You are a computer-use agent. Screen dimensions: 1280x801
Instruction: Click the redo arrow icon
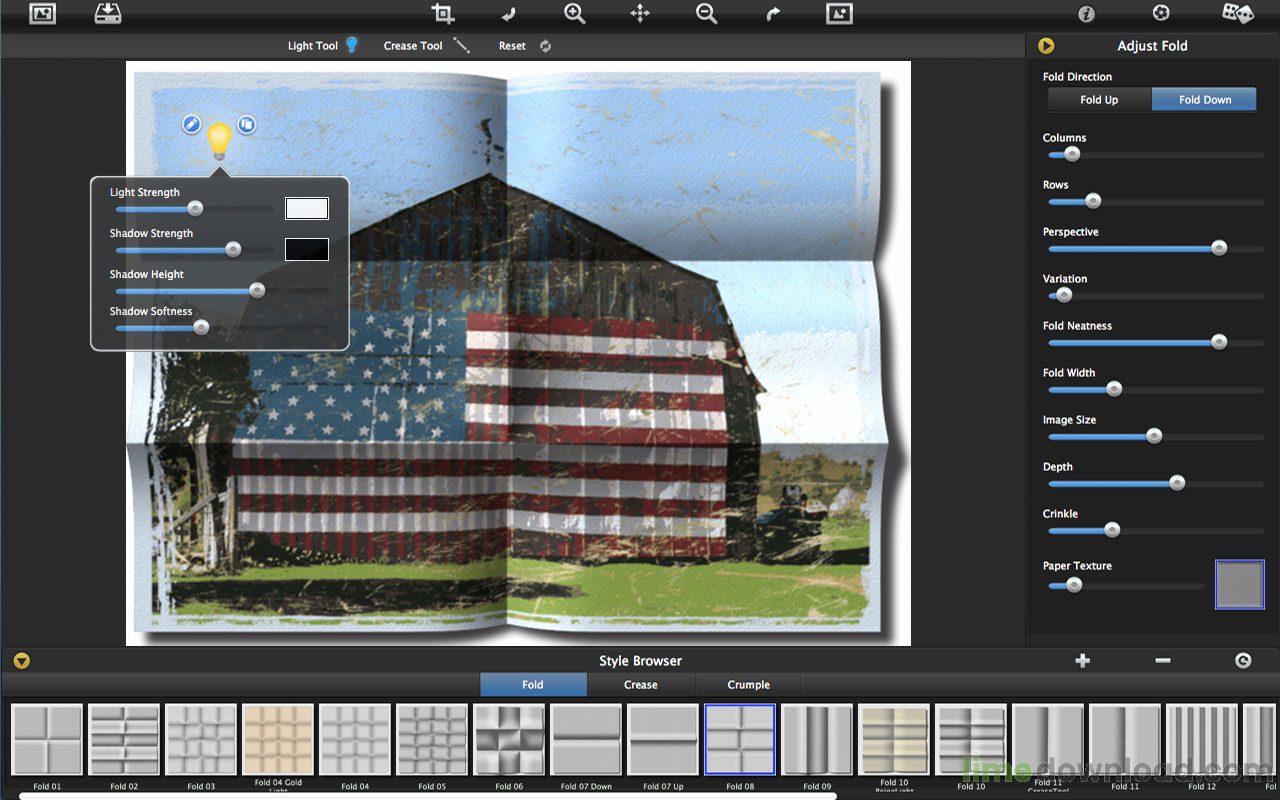772,14
